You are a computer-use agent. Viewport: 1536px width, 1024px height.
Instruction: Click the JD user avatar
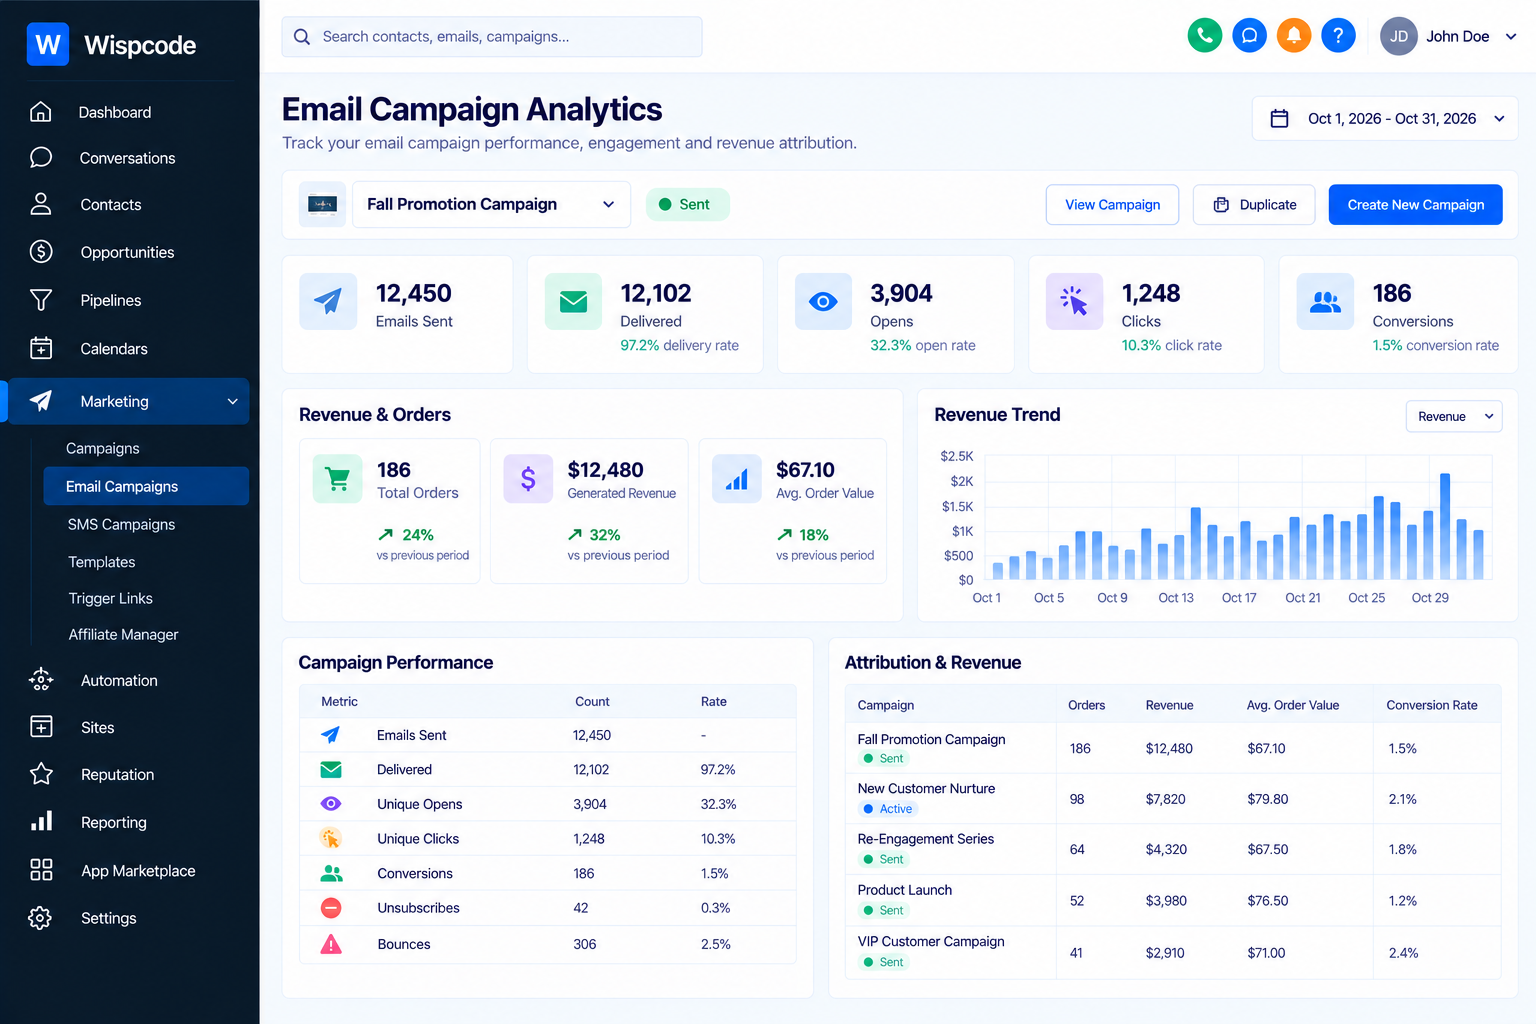pos(1398,36)
